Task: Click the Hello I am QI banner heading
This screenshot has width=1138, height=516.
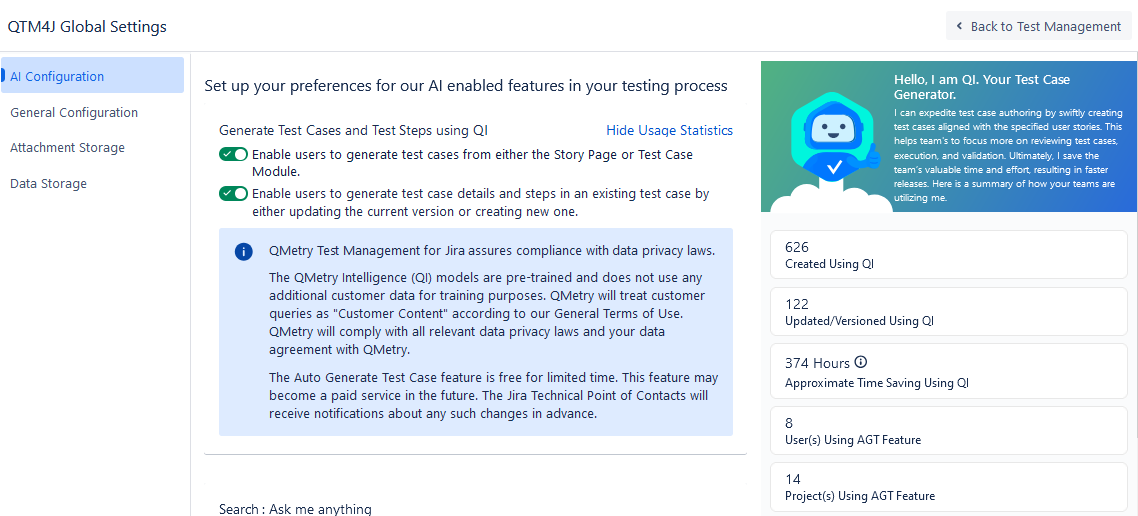Action: point(981,87)
